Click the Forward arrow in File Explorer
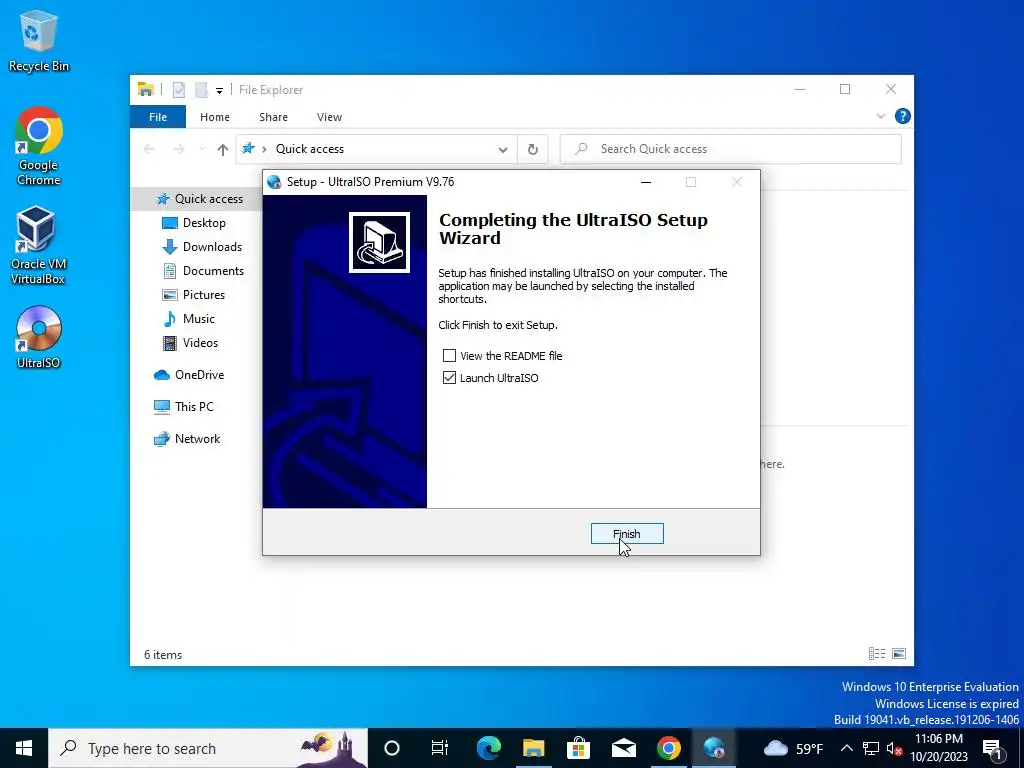This screenshot has height=768, width=1024. coord(179,150)
